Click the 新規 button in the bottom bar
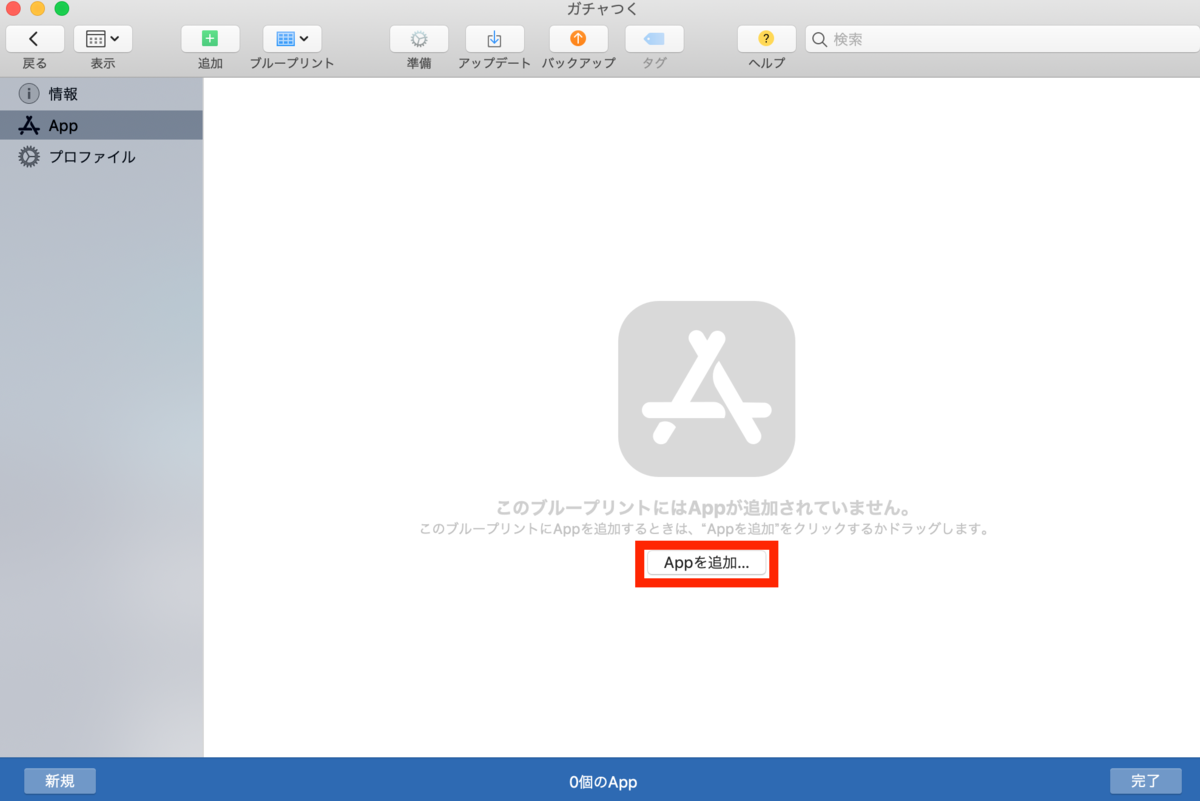1200x801 pixels. (x=60, y=781)
